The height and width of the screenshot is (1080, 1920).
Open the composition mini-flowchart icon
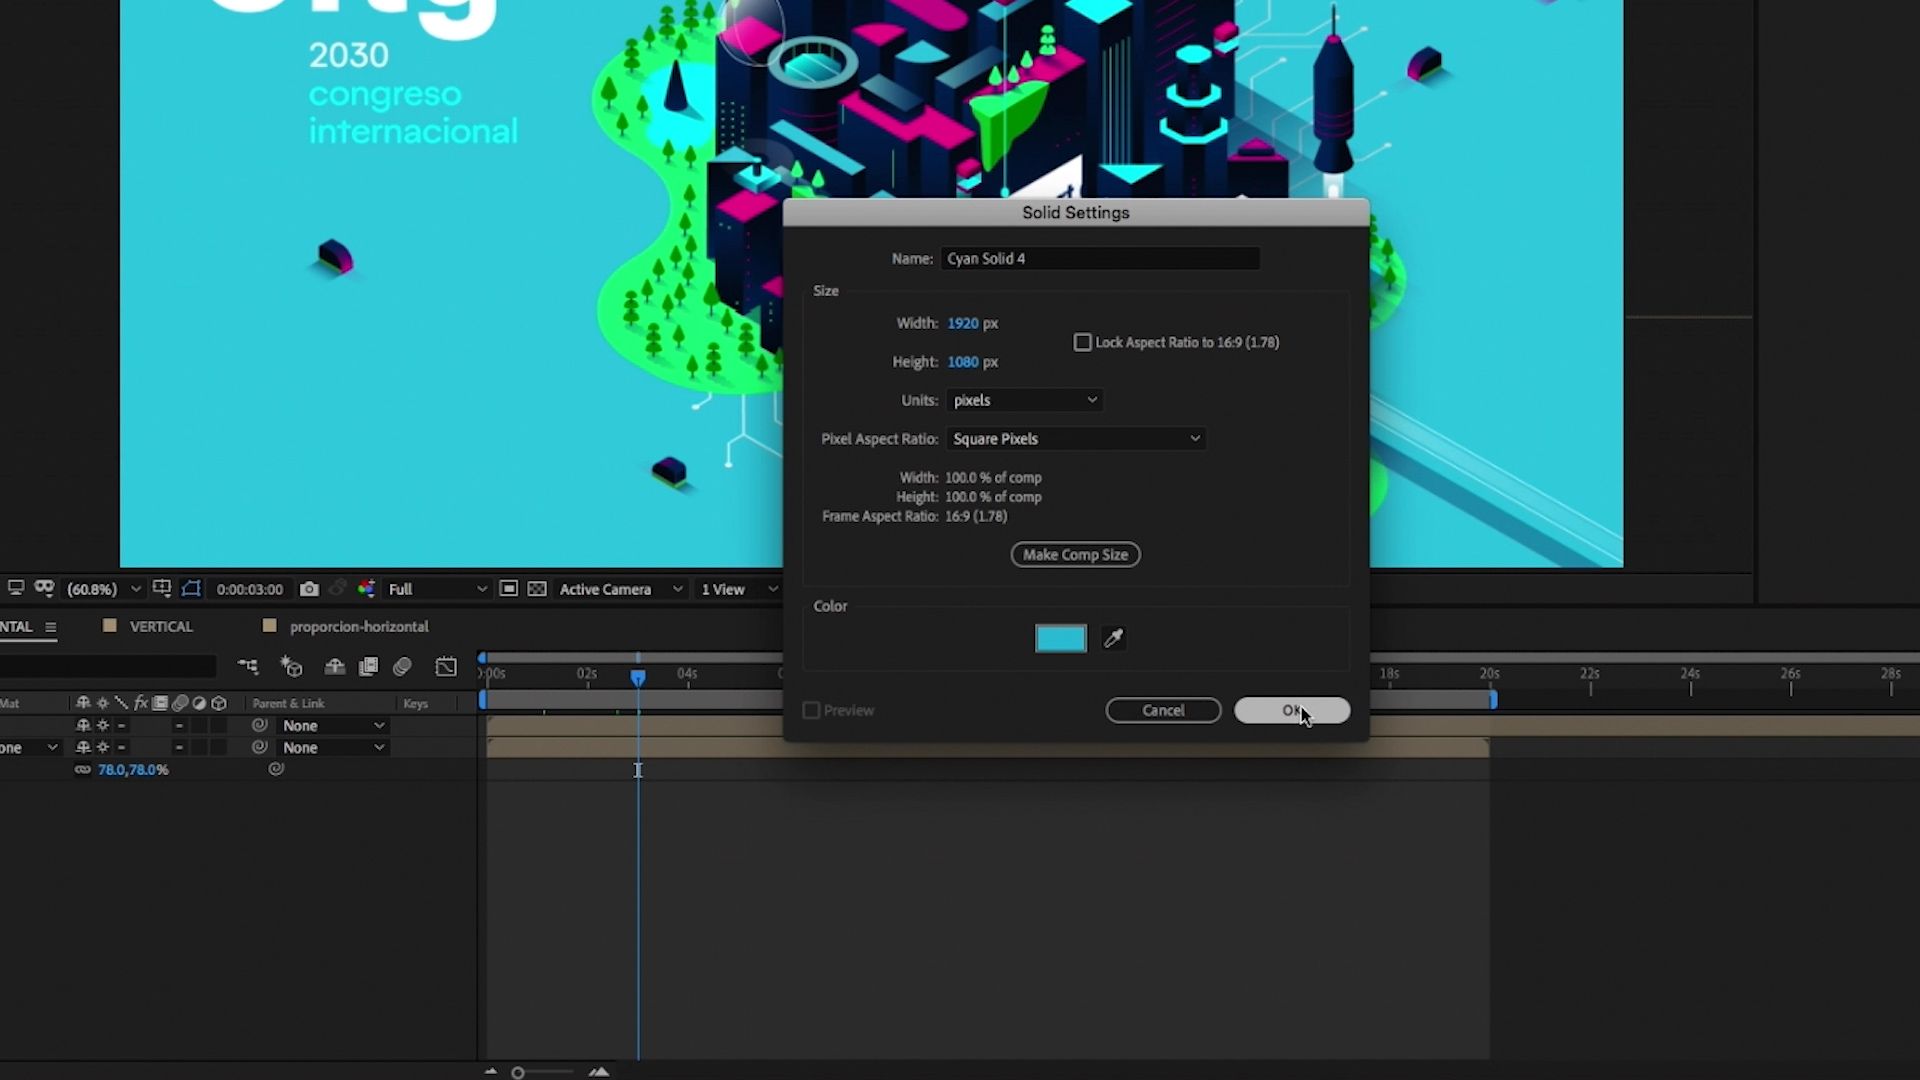247,666
